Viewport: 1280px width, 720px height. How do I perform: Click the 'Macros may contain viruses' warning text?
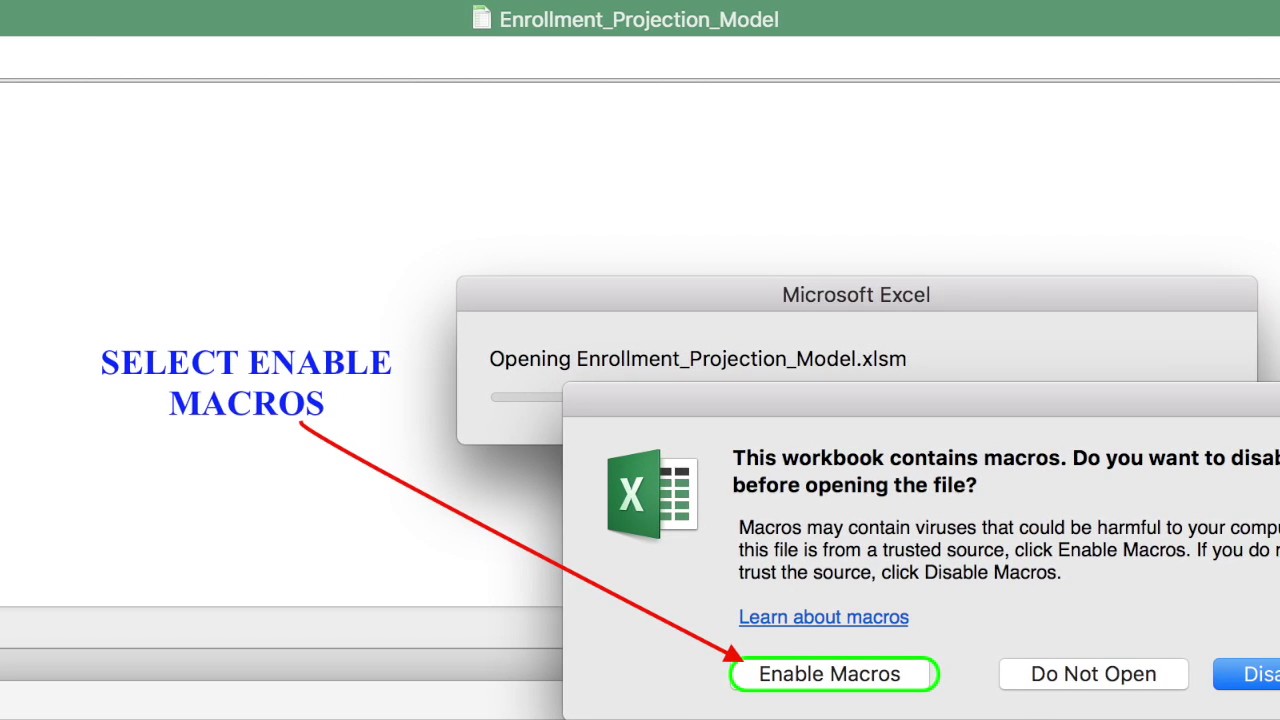pyautogui.click(x=1009, y=550)
